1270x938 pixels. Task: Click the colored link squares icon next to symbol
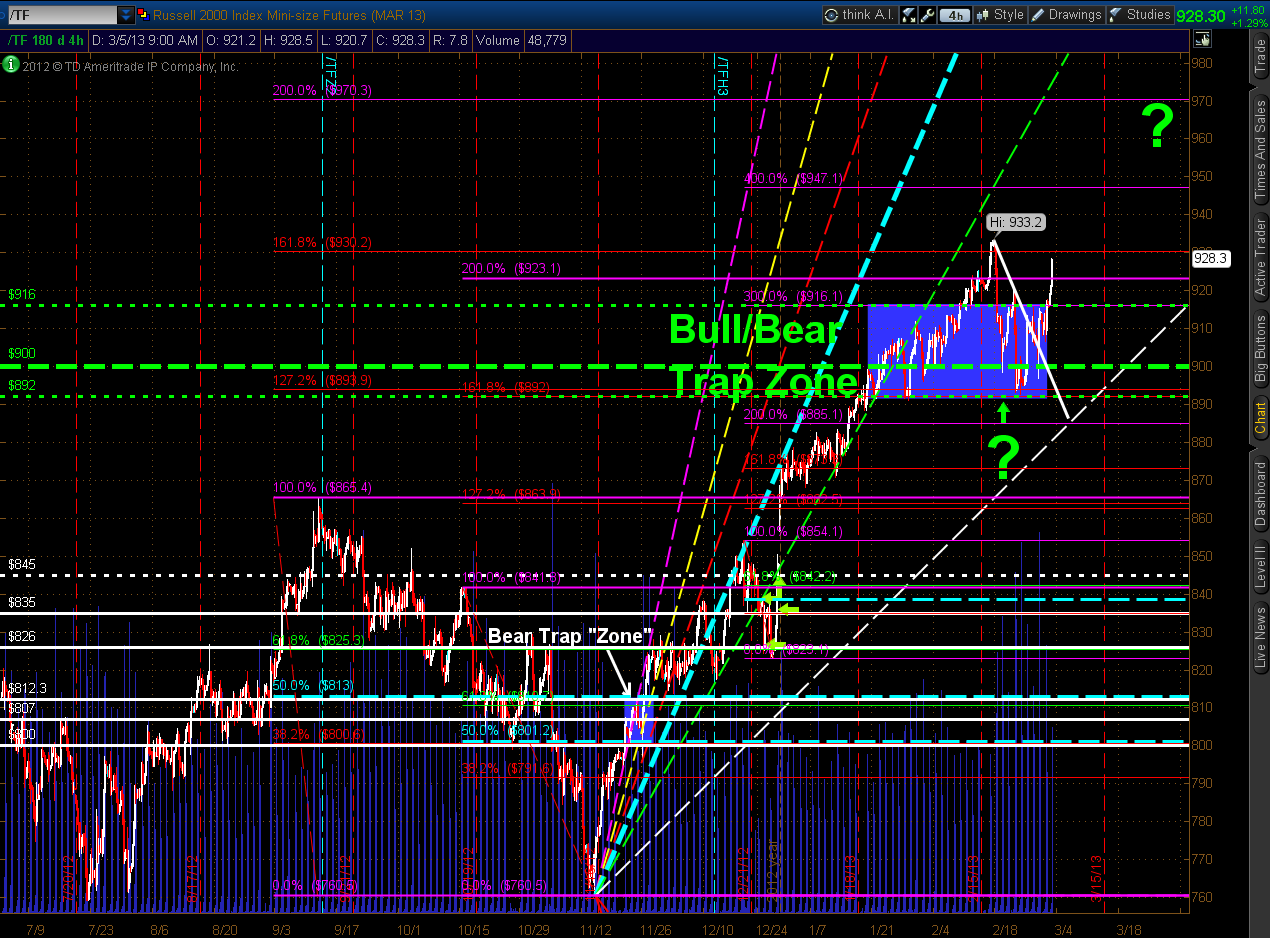pos(143,15)
